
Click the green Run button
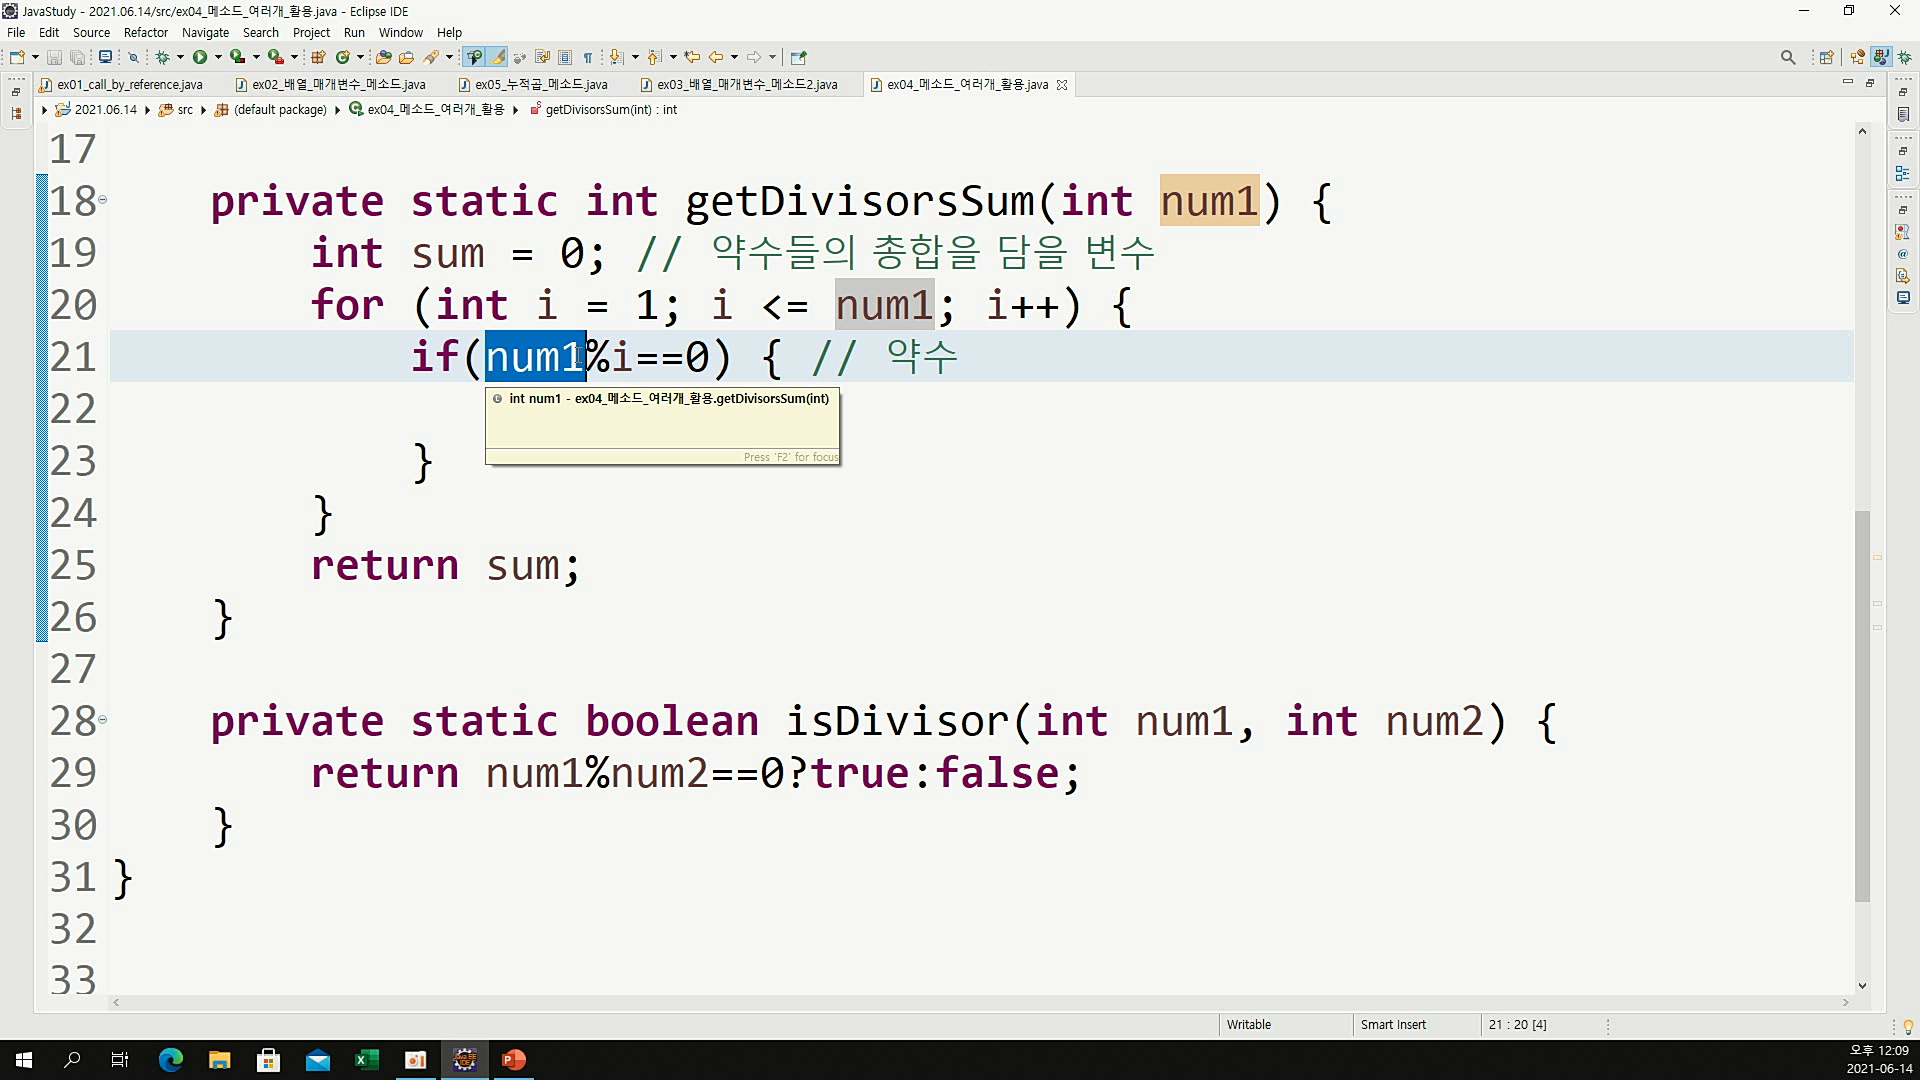[200, 57]
